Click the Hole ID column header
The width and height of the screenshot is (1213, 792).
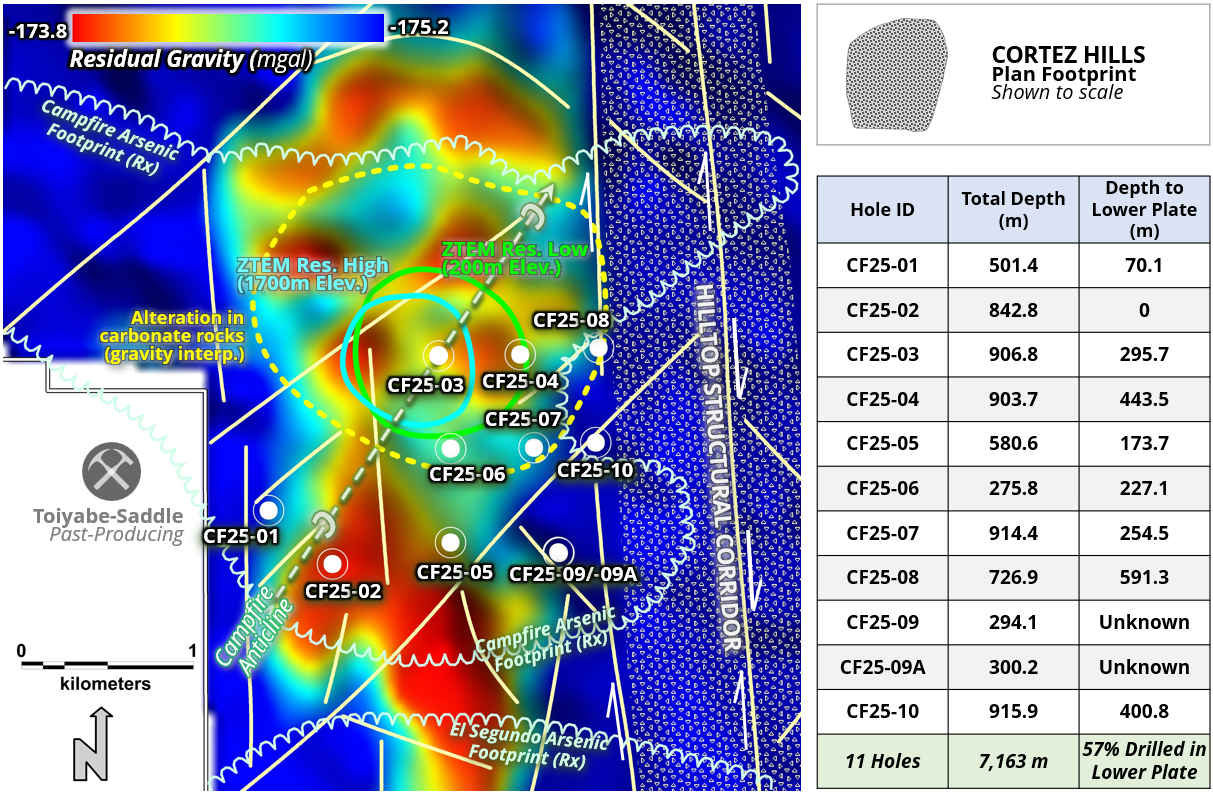(882, 210)
